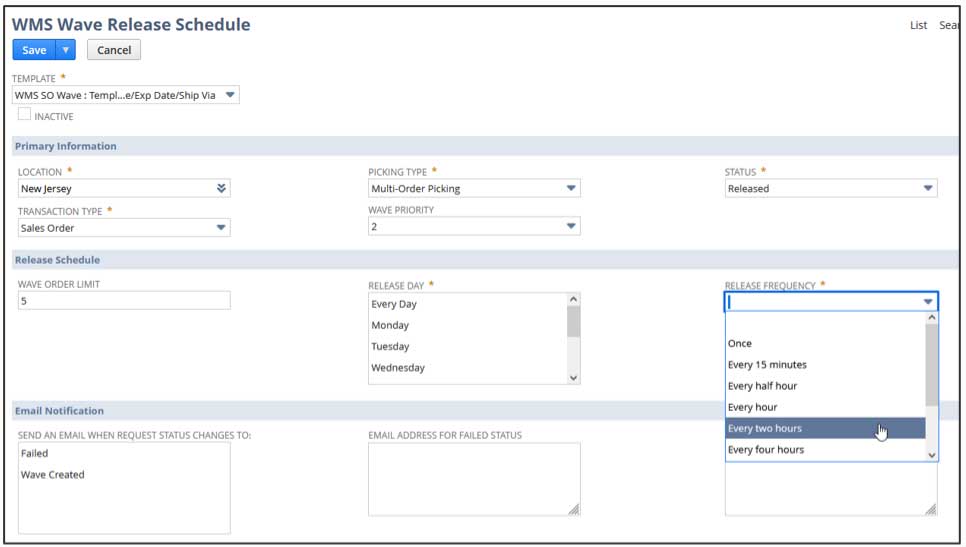
Task: Open the Picking Type dropdown
Action: pyautogui.click(x=571, y=188)
